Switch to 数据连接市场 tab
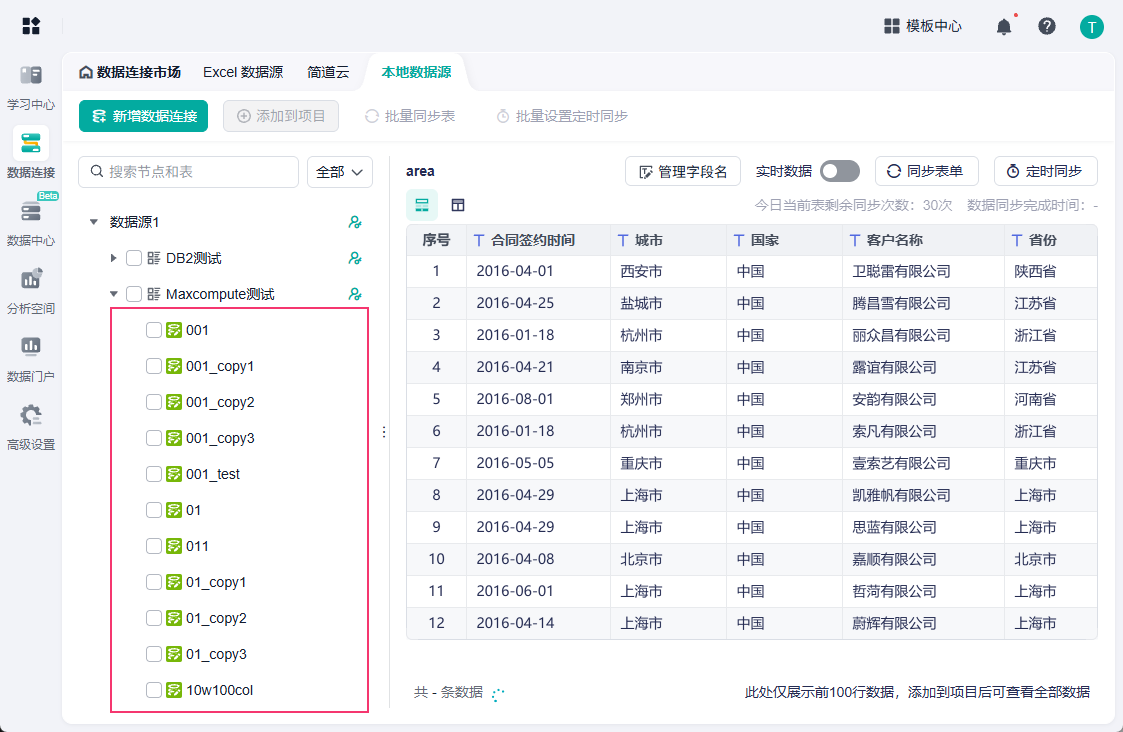1123x732 pixels. click(x=130, y=72)
